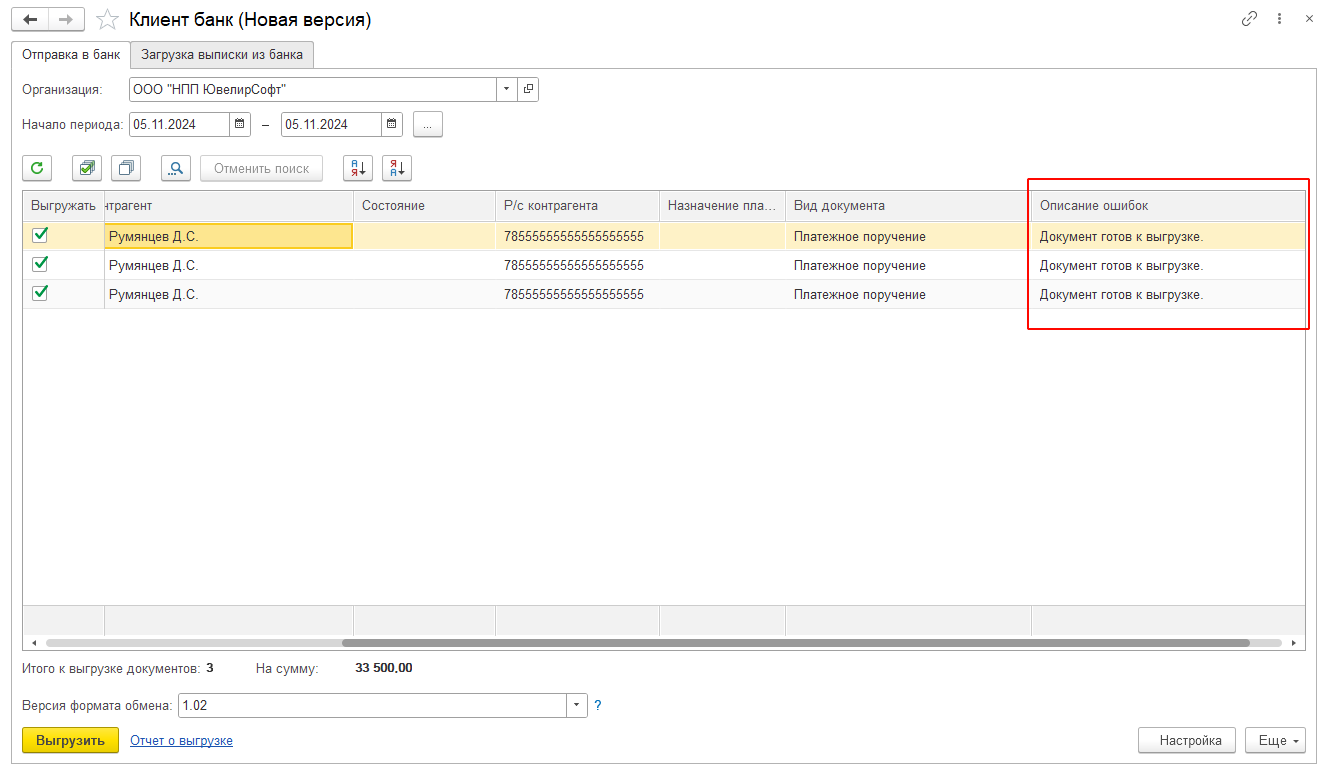Viewport: 1320px width, 769px height.
Task: Click the Назначение пла... column header
Action: [722, 206]
